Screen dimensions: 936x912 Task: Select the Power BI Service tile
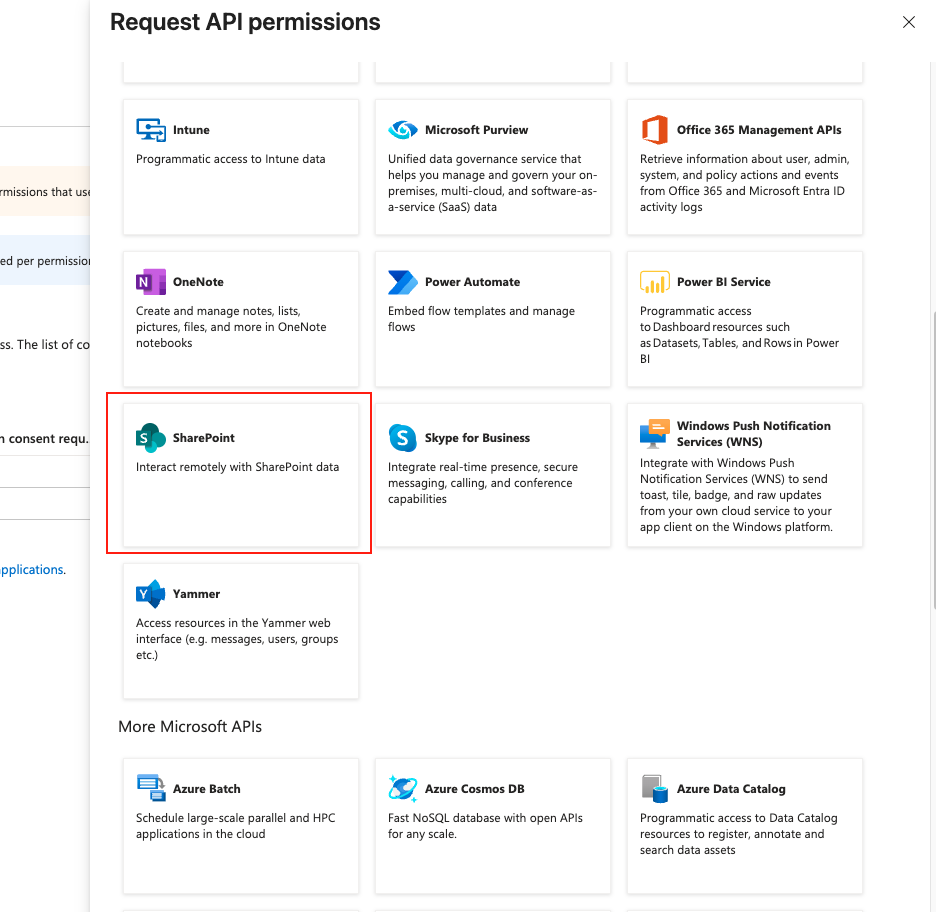[744, 319]
